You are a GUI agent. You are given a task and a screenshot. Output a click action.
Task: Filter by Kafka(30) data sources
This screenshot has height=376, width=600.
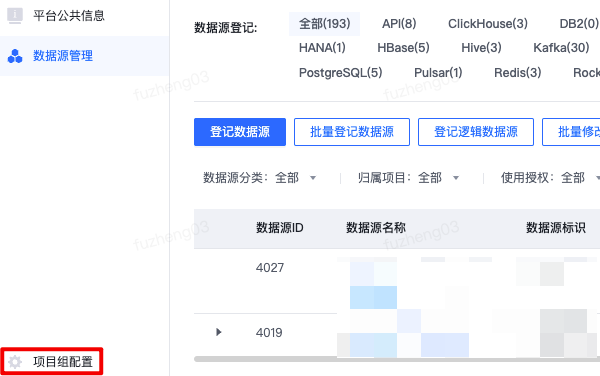point(561,48)
